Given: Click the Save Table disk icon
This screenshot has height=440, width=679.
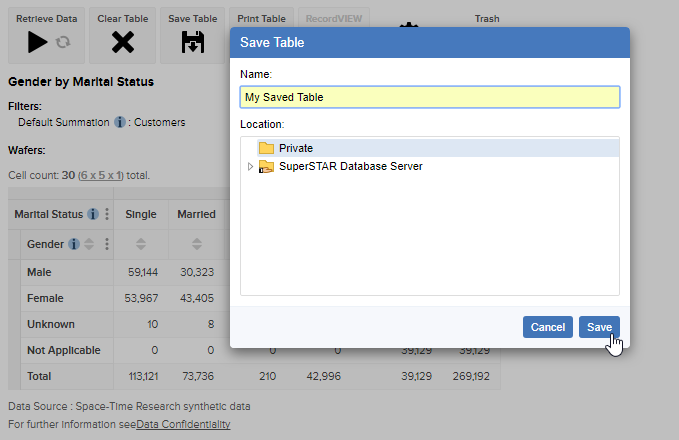Looking at the screenshot, I should coord(192,42).
